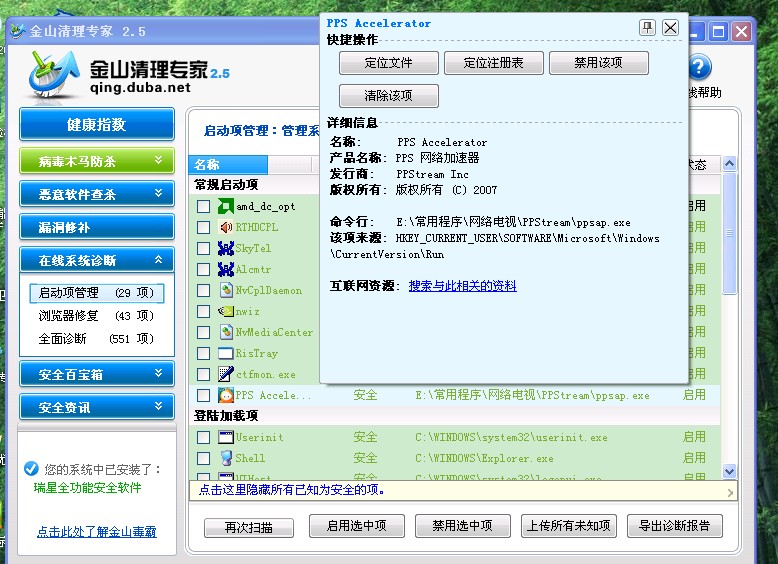The image size is (778, 564).
Task: Click the RTHDCPL speaker icon
Action: (226, 227)
